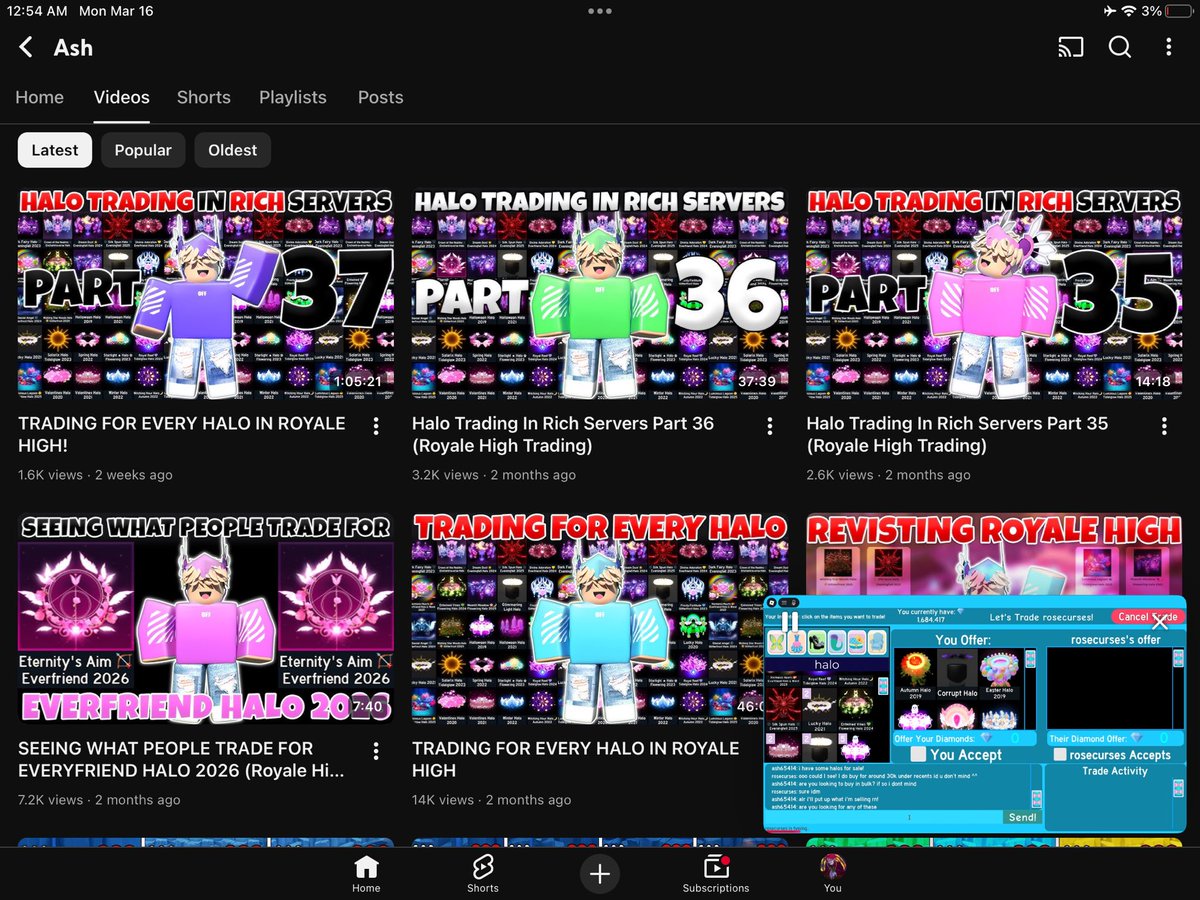Select the mermaid tail category icon in trade inventory
Image resolution: width=1200 pixels, height=900 pixels.
[x=837, y=642]
